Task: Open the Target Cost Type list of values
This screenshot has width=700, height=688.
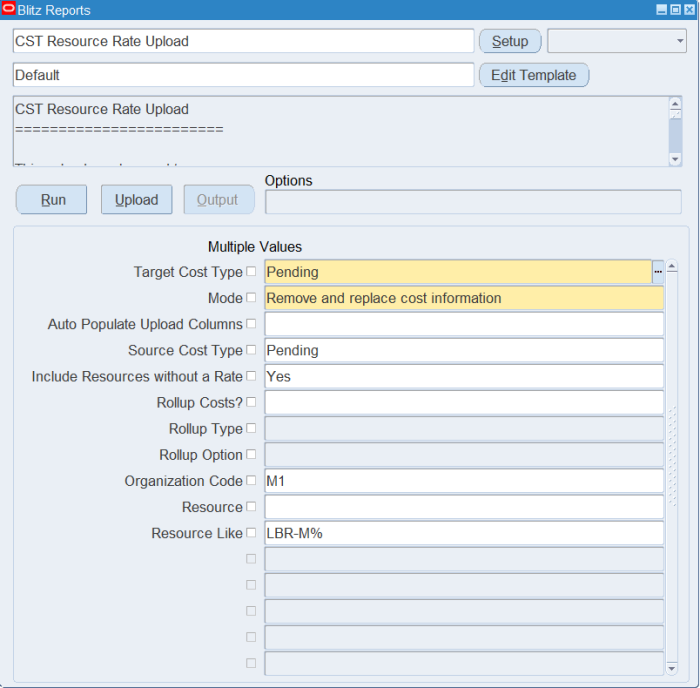Action: coord(658,271)
